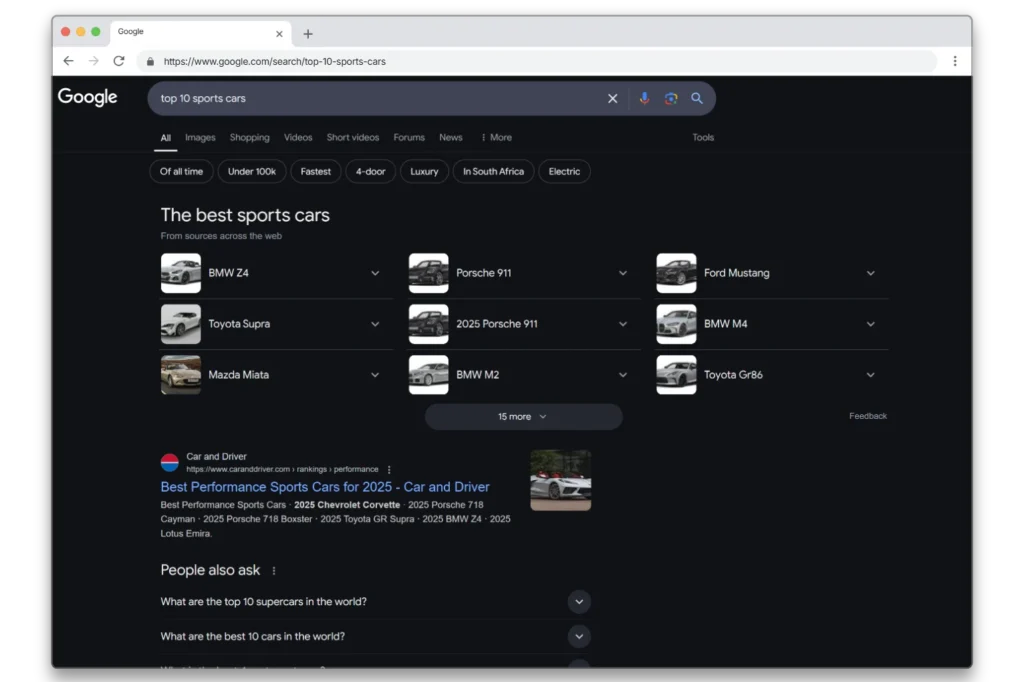Open the More search categories menu
Image resolution: width=1024 pixels, height=682 pixels.
pos(496,138)
